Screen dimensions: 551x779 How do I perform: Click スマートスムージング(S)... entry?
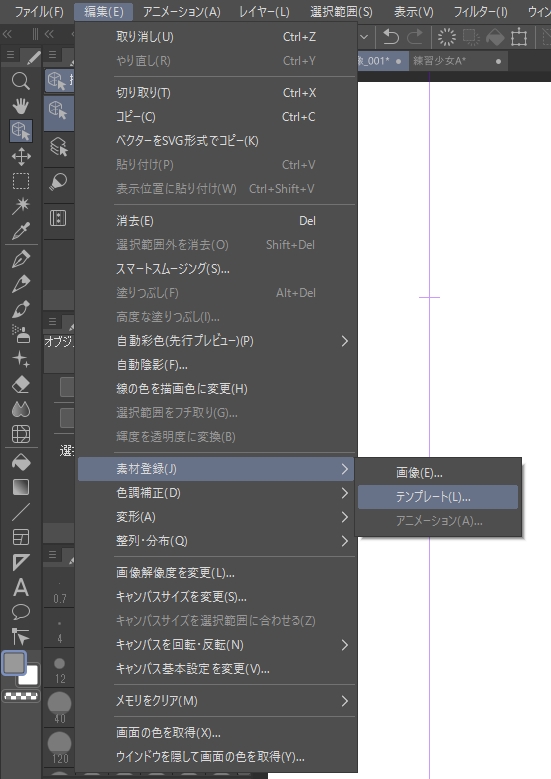coord(216,269)
